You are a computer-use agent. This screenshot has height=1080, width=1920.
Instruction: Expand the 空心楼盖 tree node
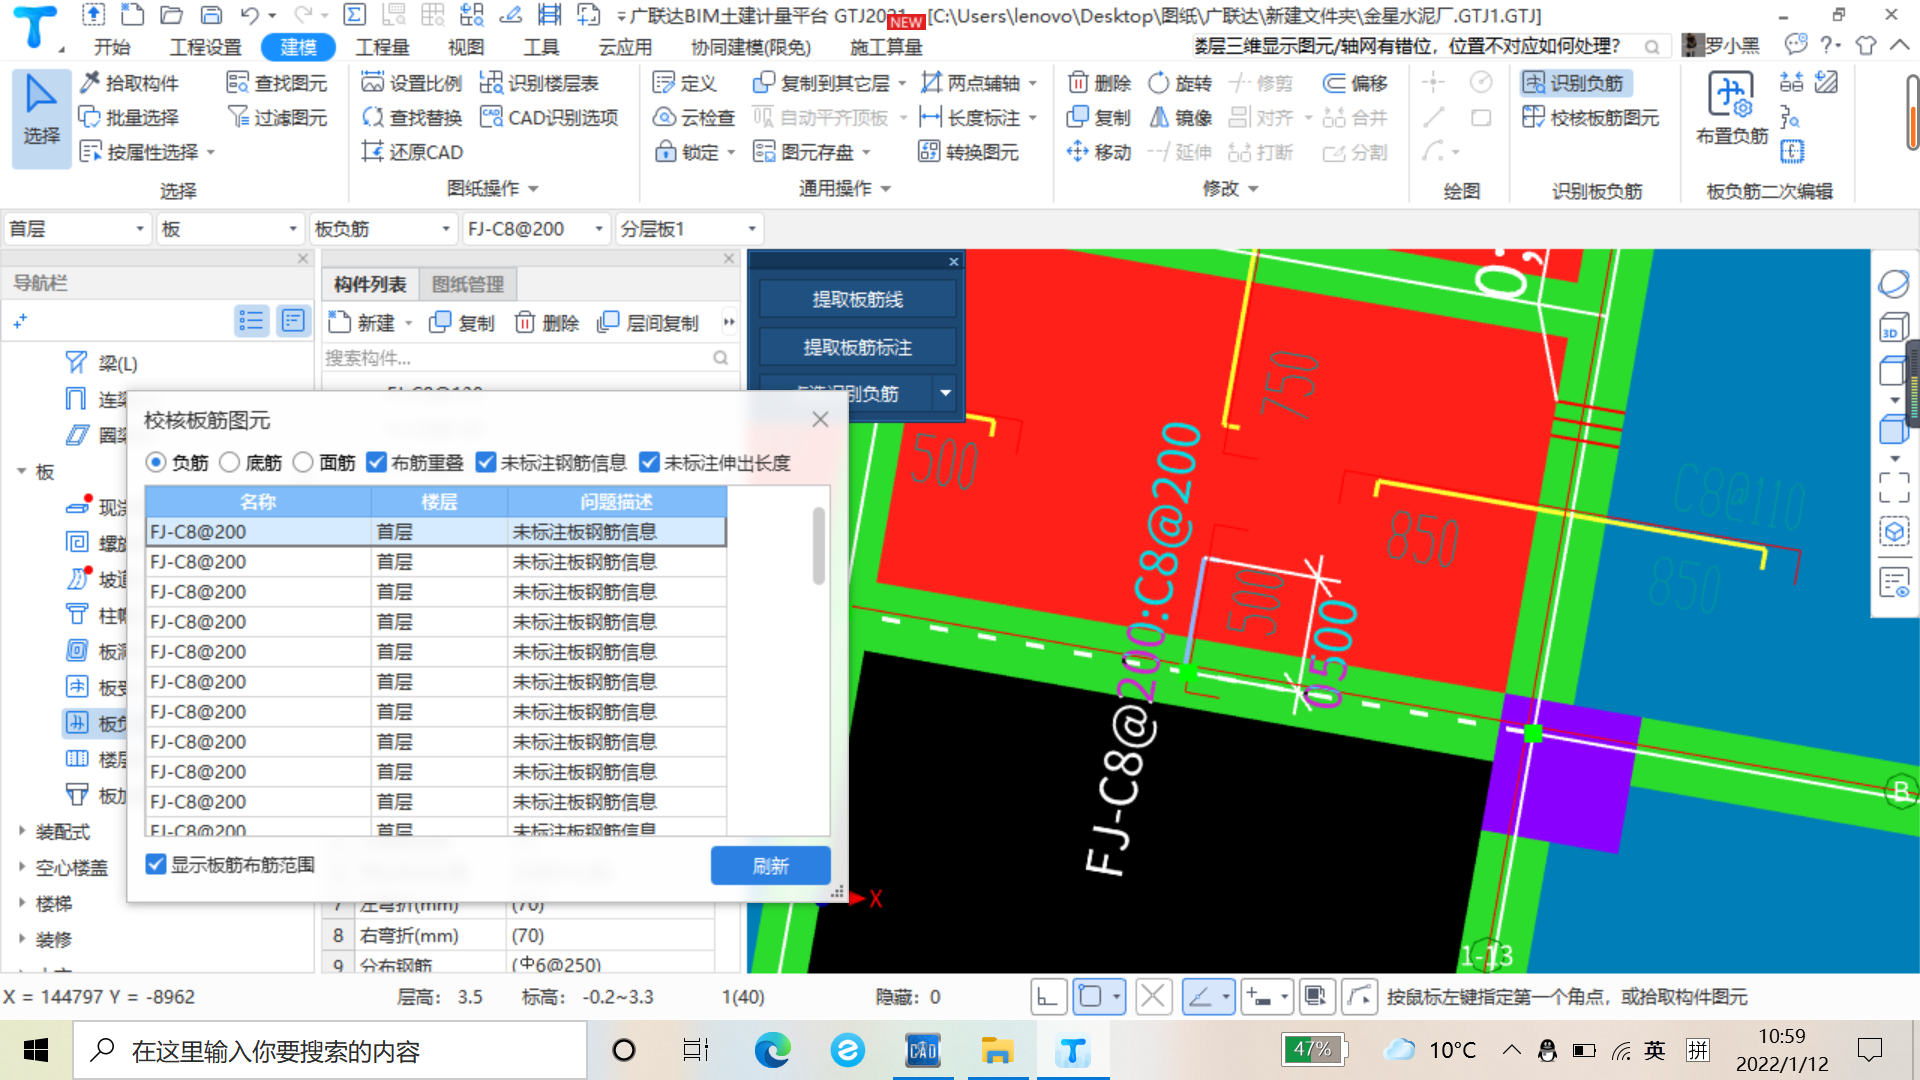click(22, 867)
